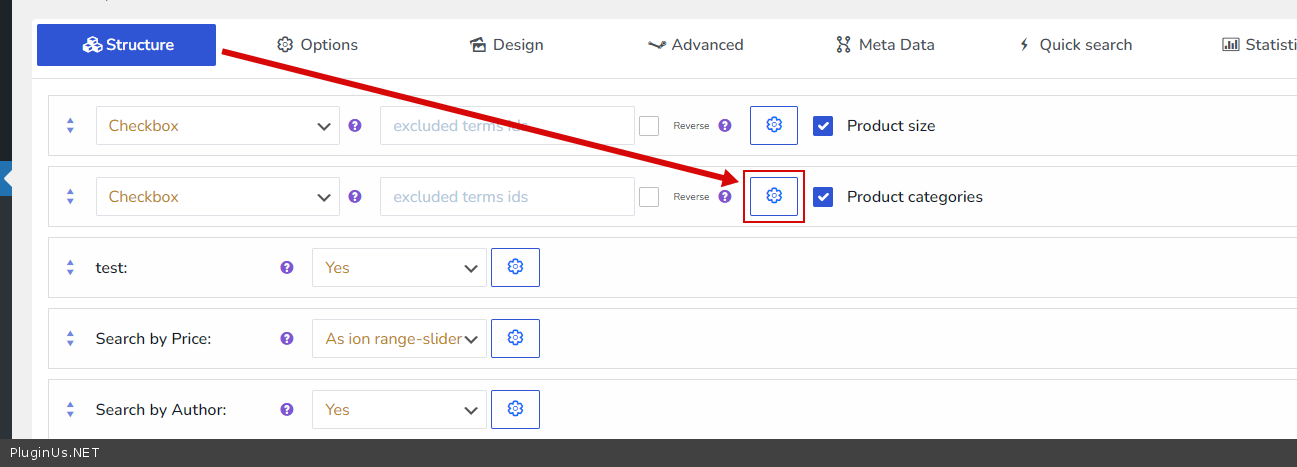This screenshot has width=1297, height=467.
Task: Open the Meta Data tab
Action: pos(885,45)
